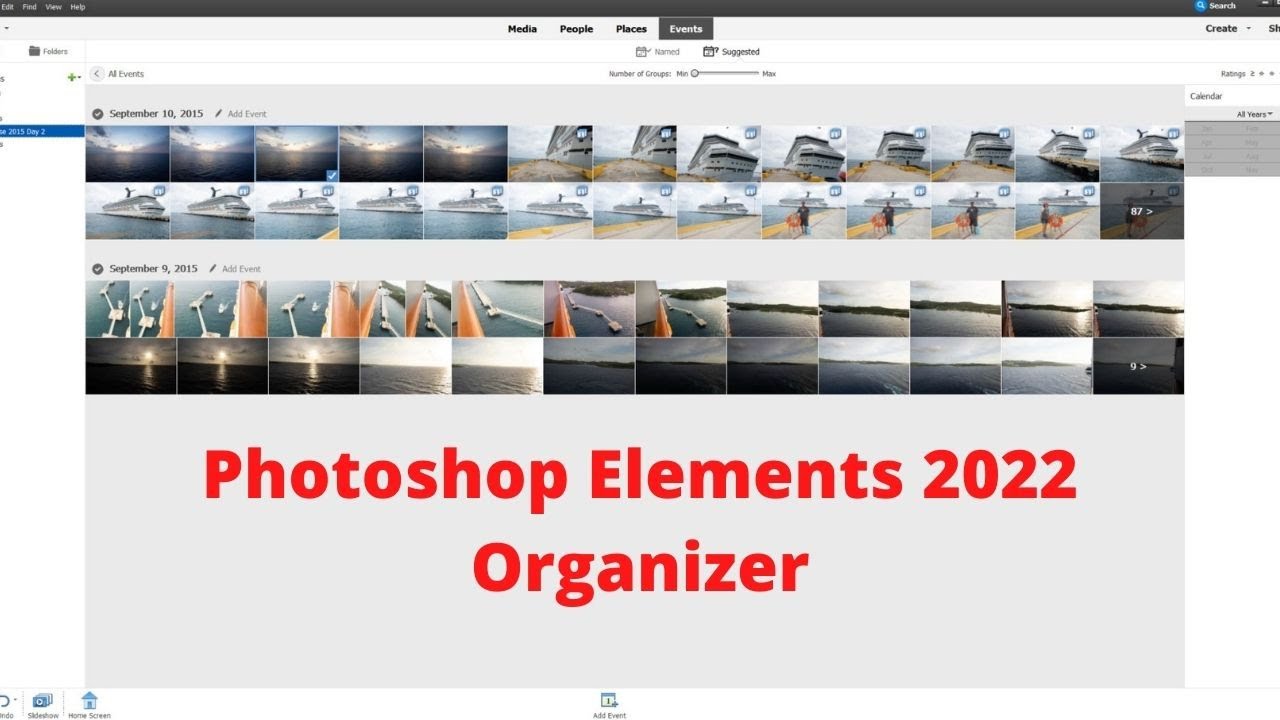Expand the Create dropdown arrow
This screenshot has height=720, width=1280.
pos(1248,29)
